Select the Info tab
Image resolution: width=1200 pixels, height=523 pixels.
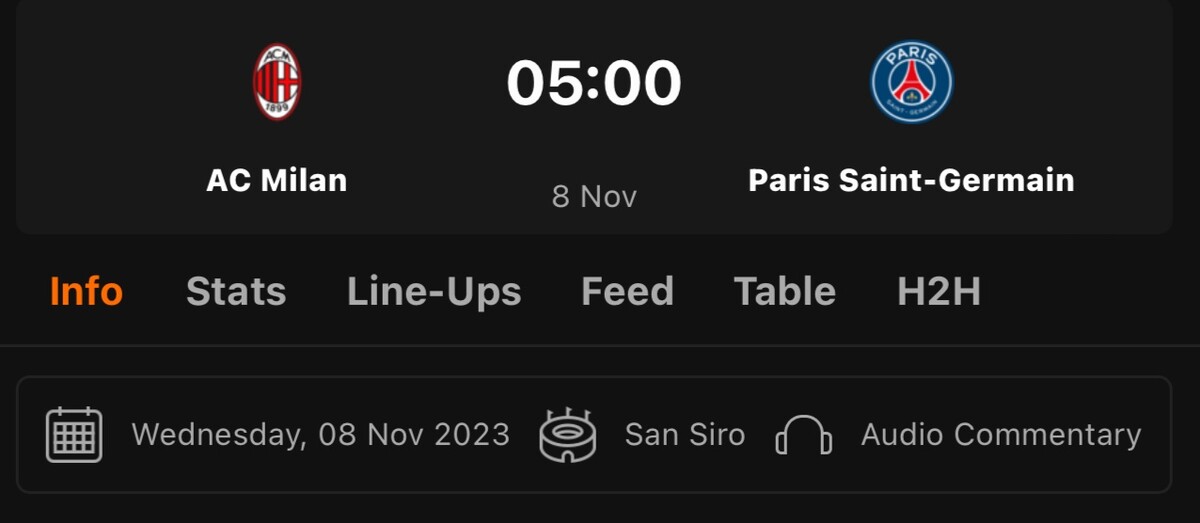(x=86, y=292)
